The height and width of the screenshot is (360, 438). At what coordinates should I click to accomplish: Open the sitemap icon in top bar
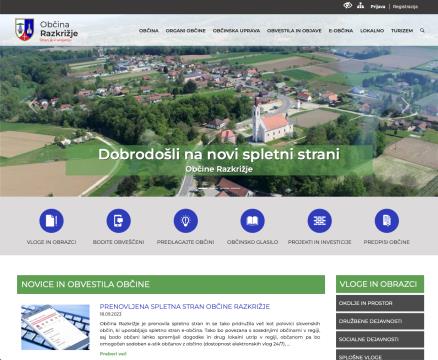360,6
